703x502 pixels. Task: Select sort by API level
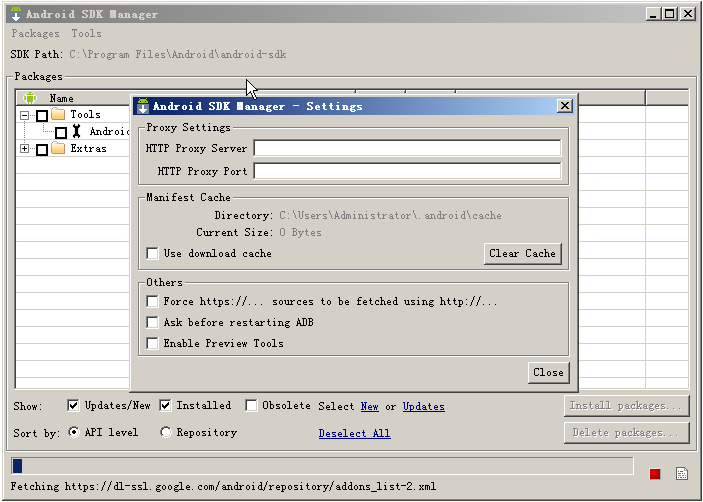point(74,432)
